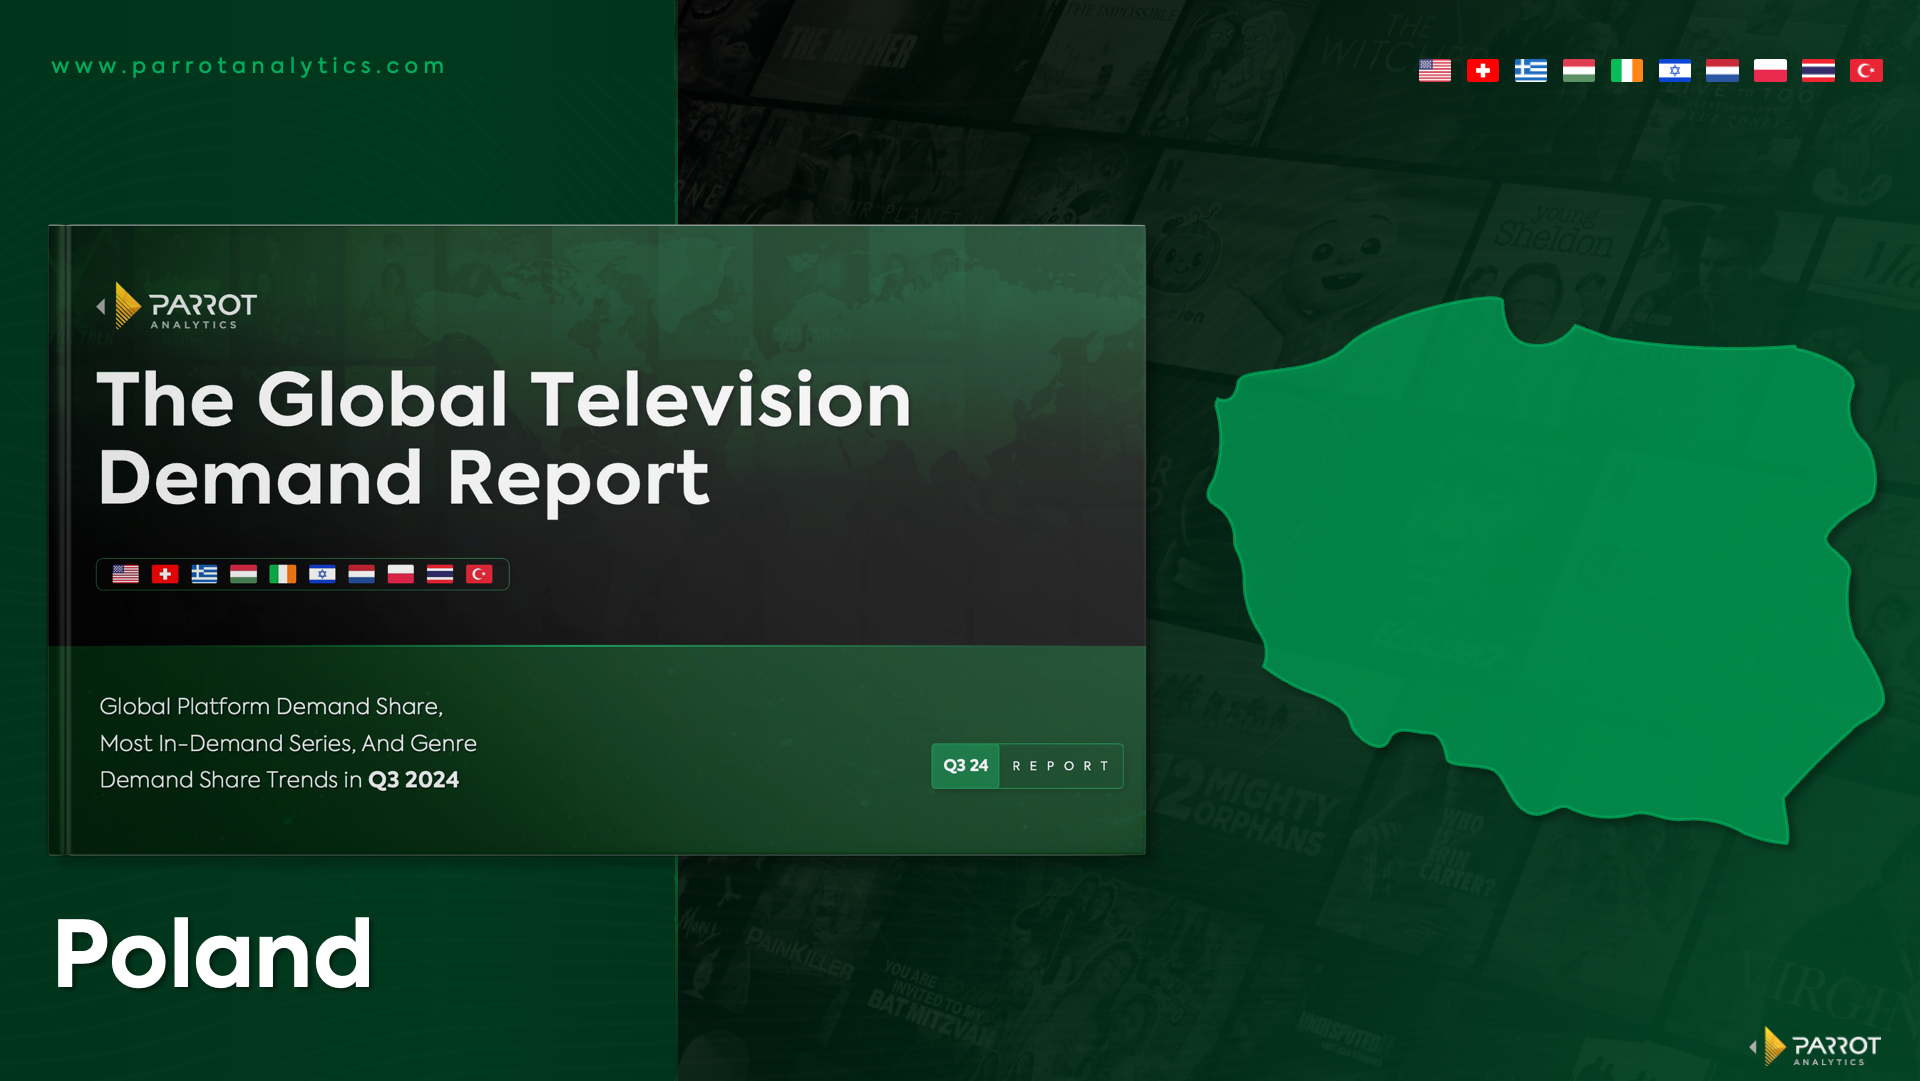Click the Netherlands flag in top-right row

click(x=1722, y=70)
